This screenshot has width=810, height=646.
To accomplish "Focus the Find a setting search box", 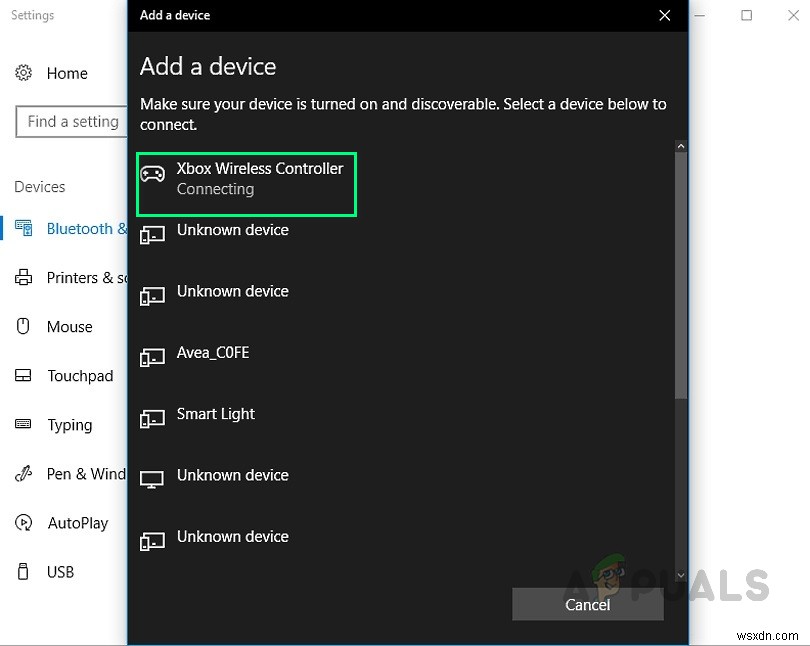I will (x=72, y=122).
